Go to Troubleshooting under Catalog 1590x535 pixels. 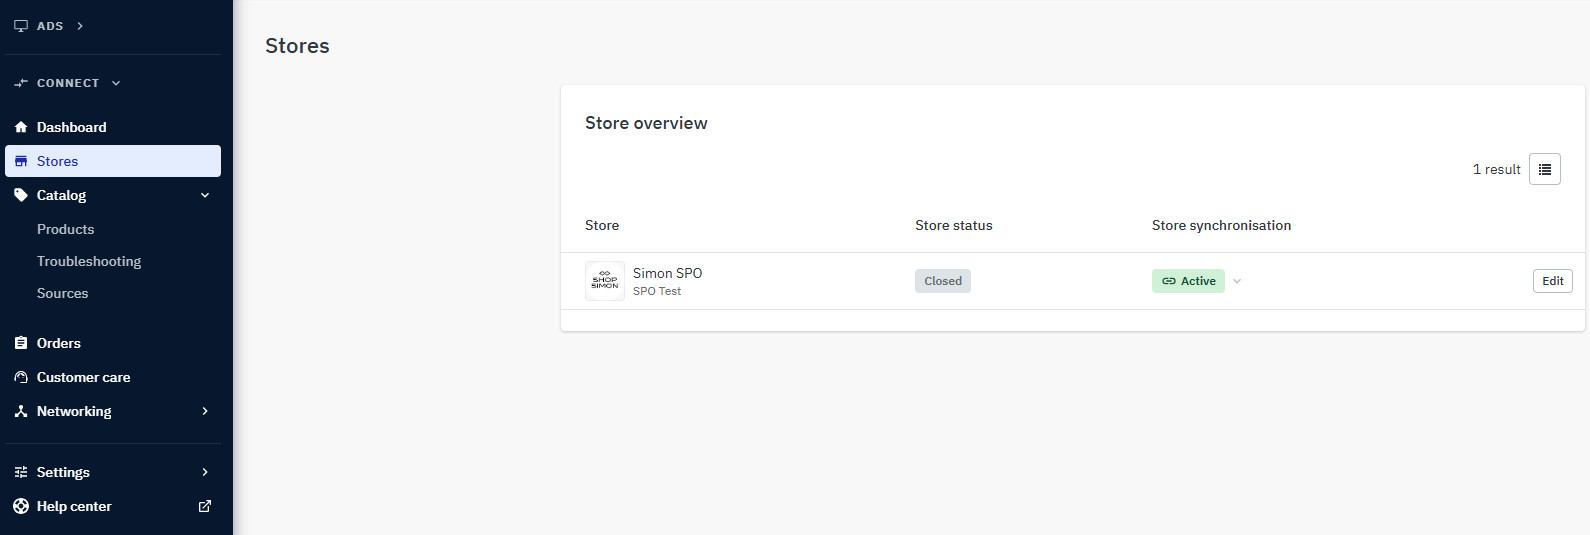click(89, 261)
